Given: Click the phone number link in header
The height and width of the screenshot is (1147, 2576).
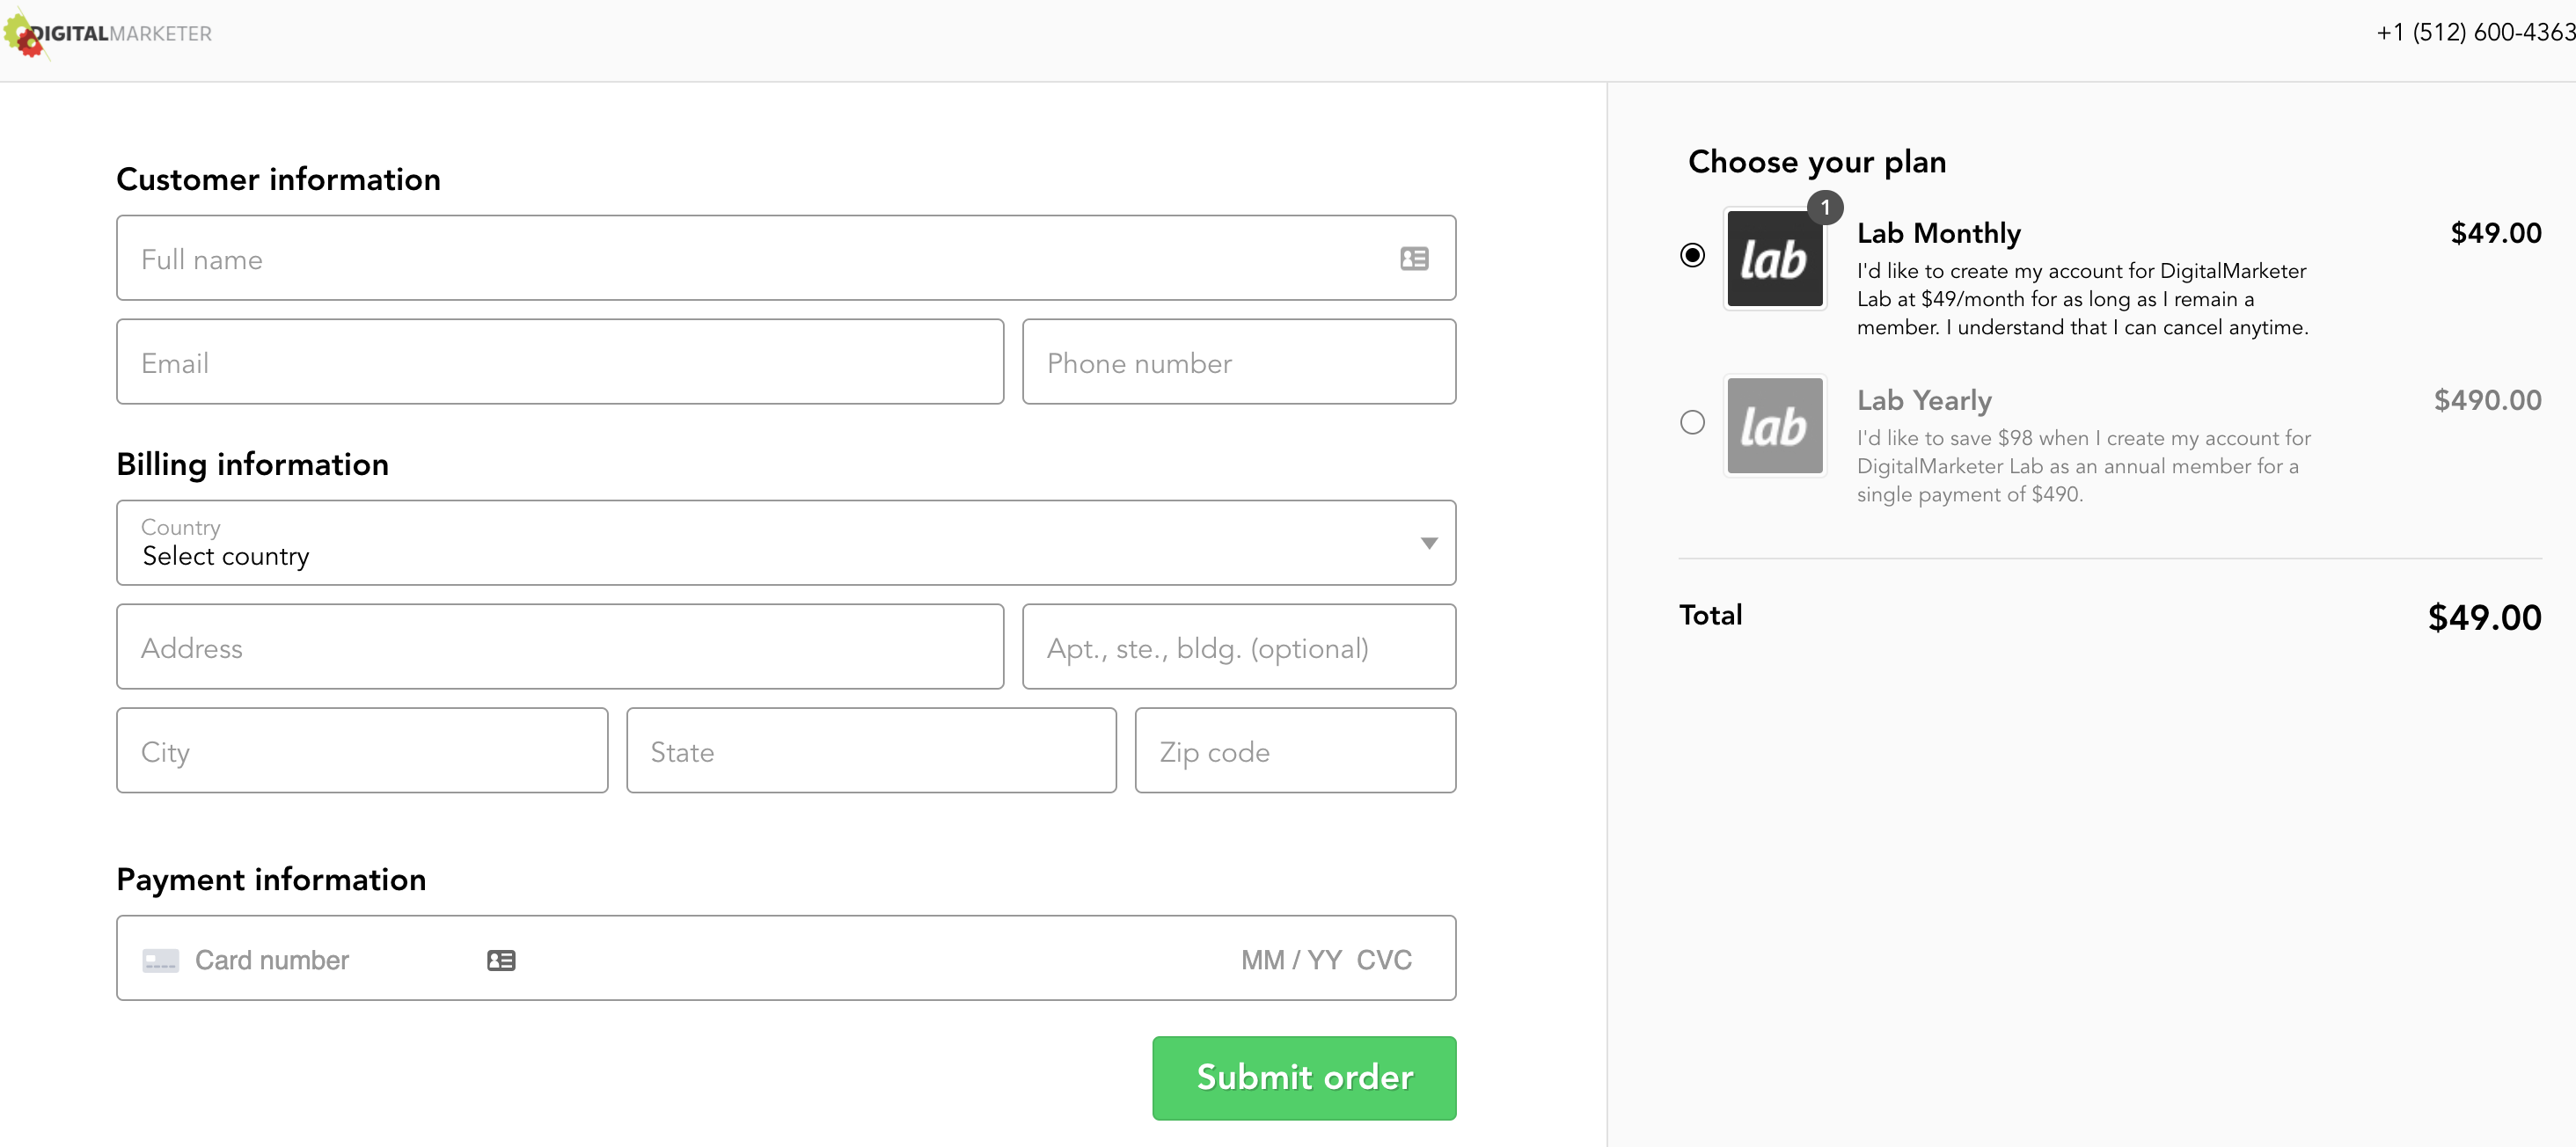Looking at the screenshot, I should tap(2474, 33).
